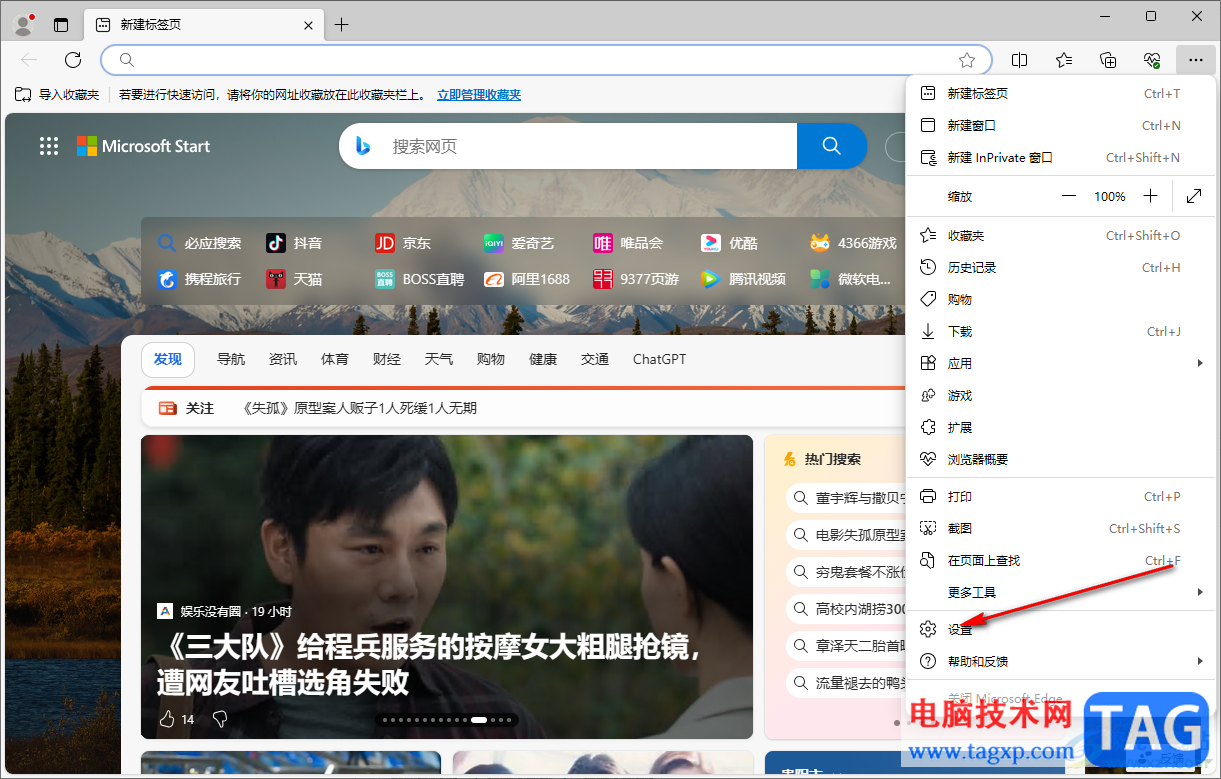
Task: Click the three-dot settings and more button
Action: [1196, 60]
